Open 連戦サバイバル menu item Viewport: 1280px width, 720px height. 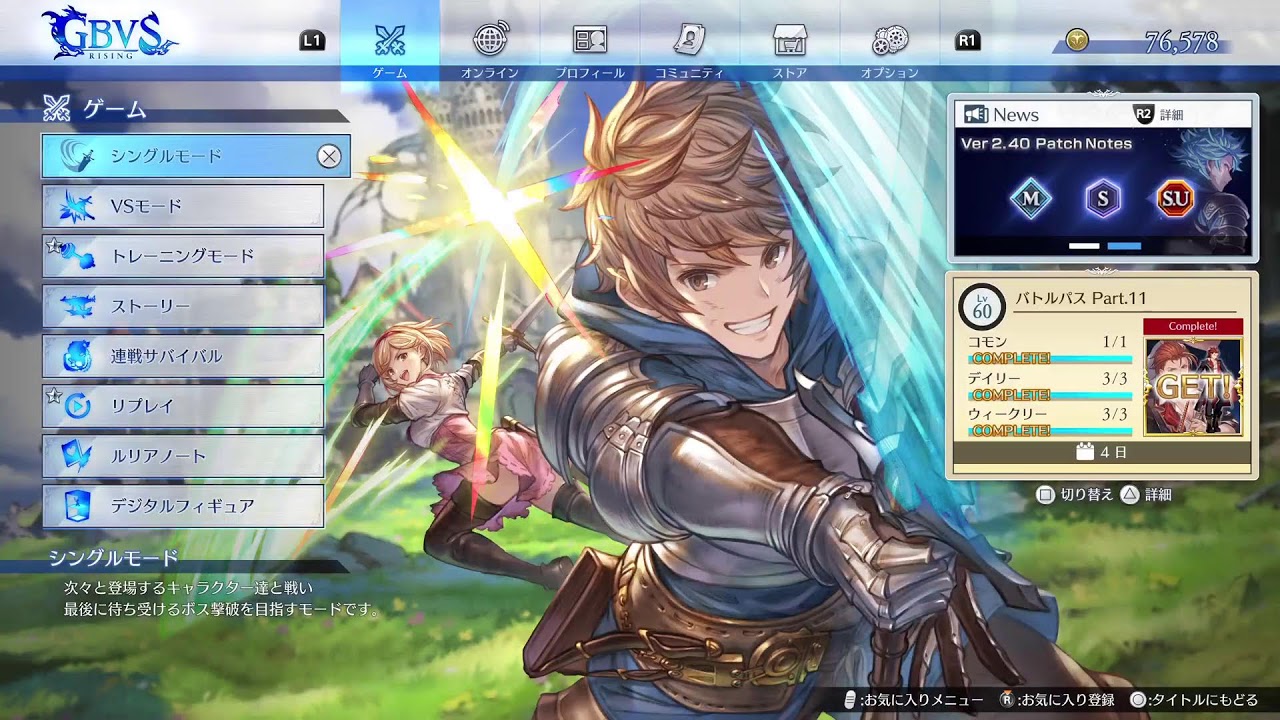[x=183, y=356]
